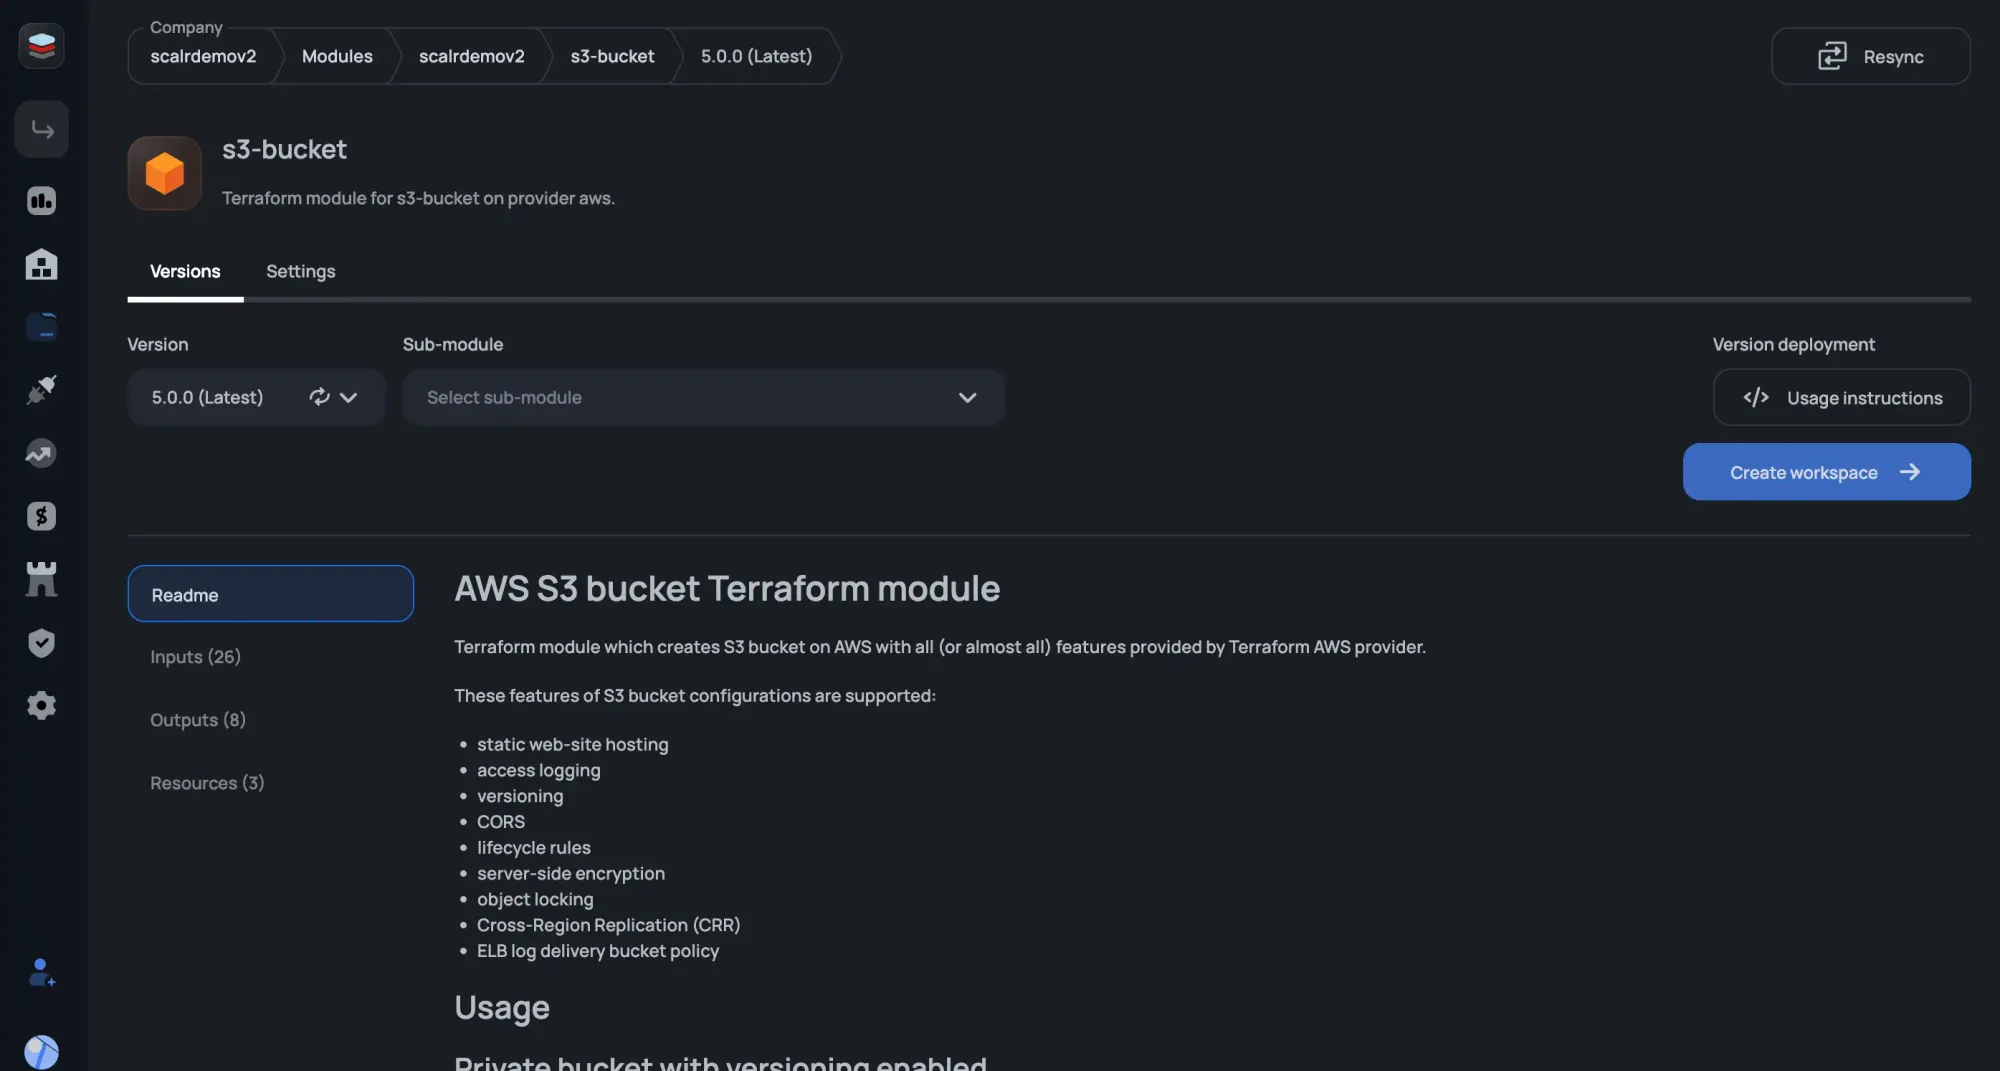Click the sidebar expand arrow icon
The image size is (2000, 1071).
[x=41, y=129]
